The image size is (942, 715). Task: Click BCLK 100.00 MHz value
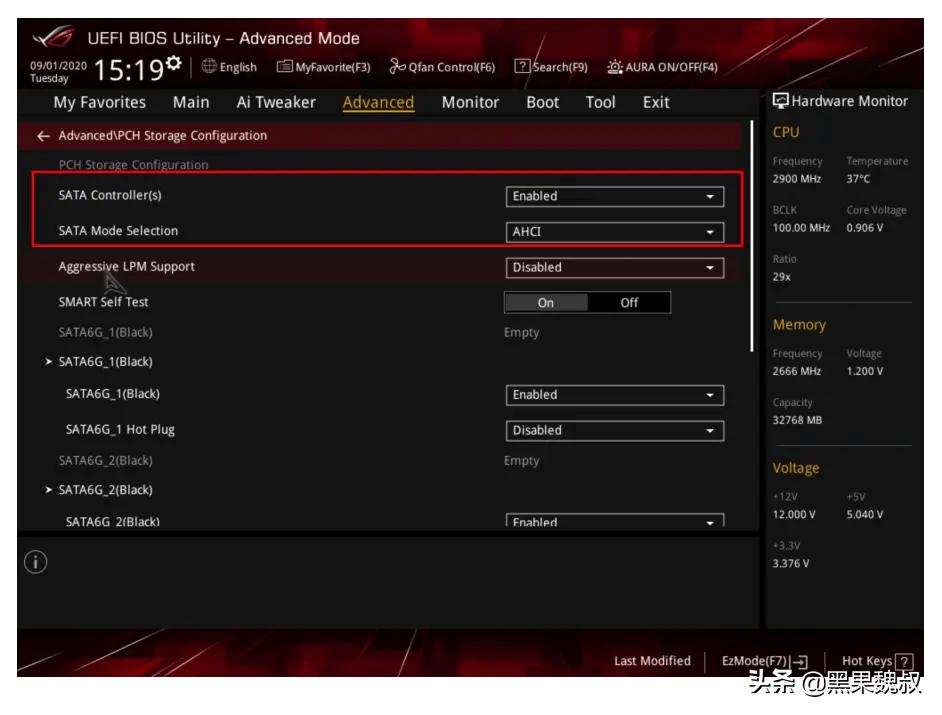pyautogui.click(x=801, y=228)
